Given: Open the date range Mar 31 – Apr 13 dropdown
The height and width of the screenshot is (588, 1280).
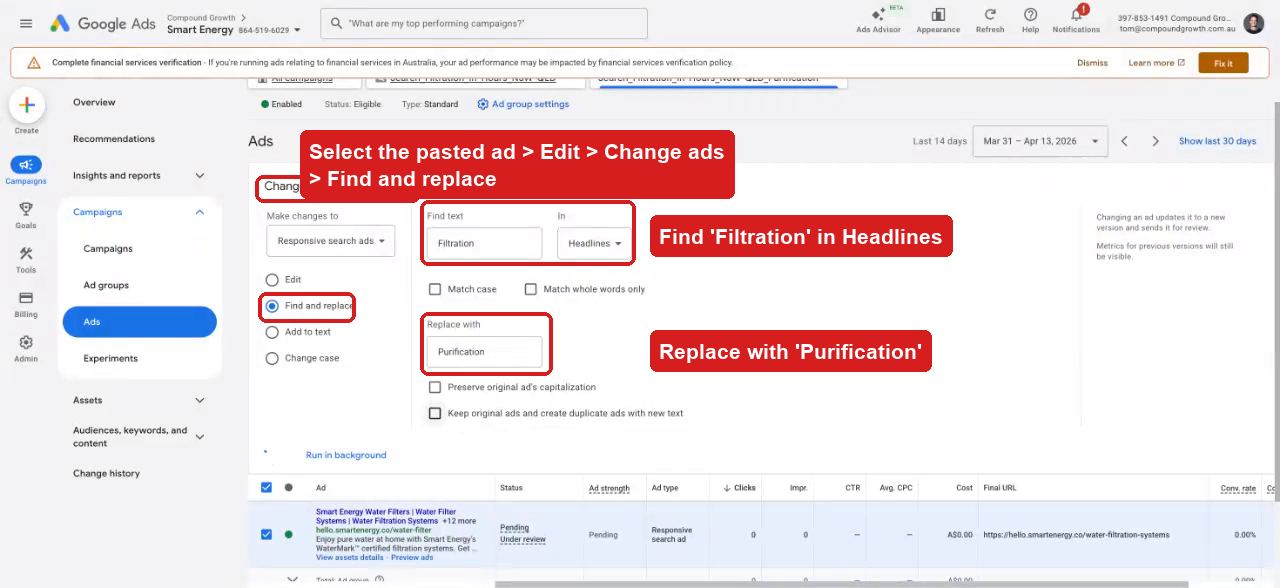Looking at the screenshot, I should pyautogui.click(x=1042, y=141).
